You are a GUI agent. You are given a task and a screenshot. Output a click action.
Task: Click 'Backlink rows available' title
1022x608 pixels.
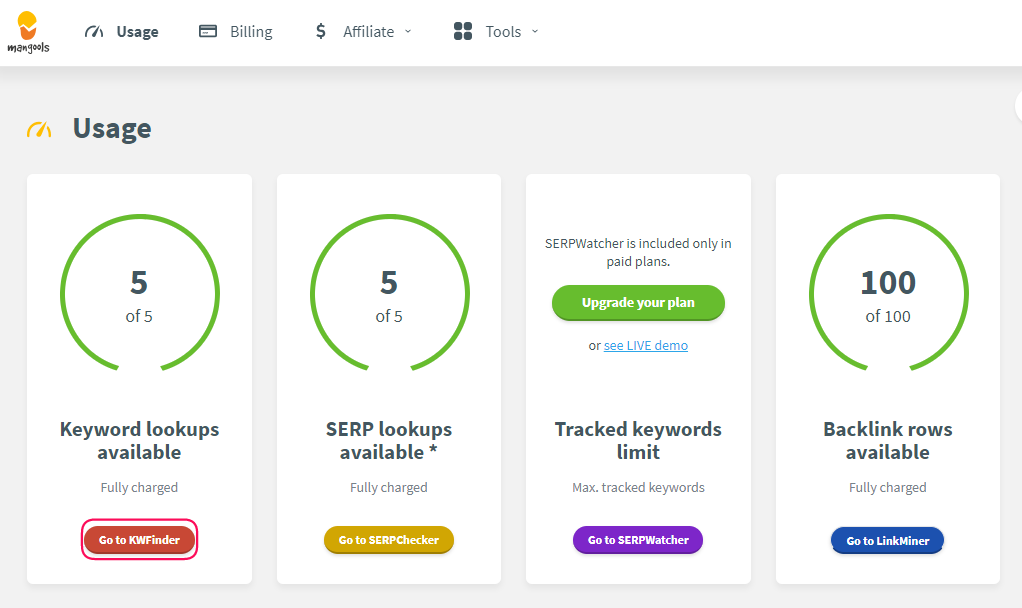(888, 441)
